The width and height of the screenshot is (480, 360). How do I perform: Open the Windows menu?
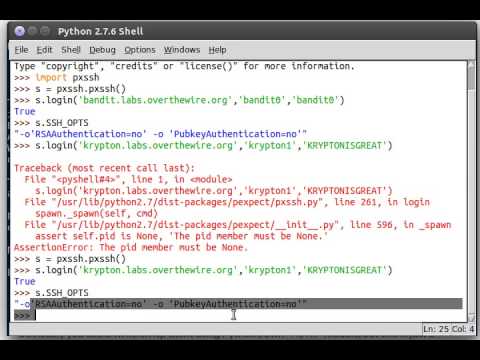[182, 50]
